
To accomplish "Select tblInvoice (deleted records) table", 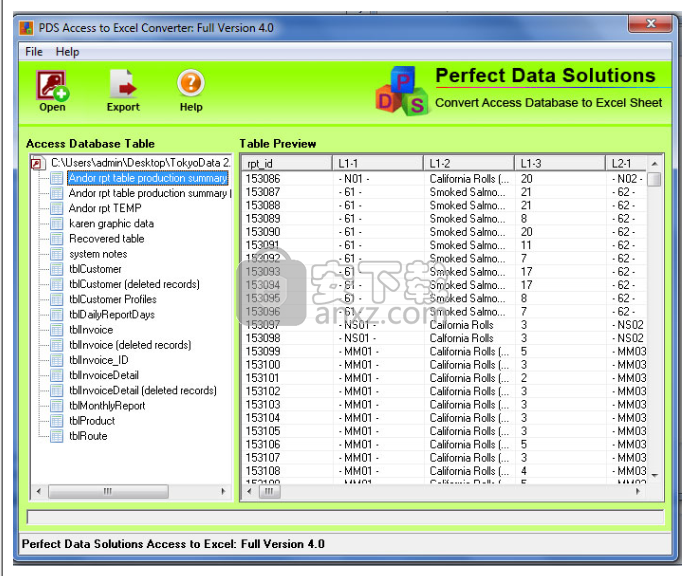I will tap(130, 345).
